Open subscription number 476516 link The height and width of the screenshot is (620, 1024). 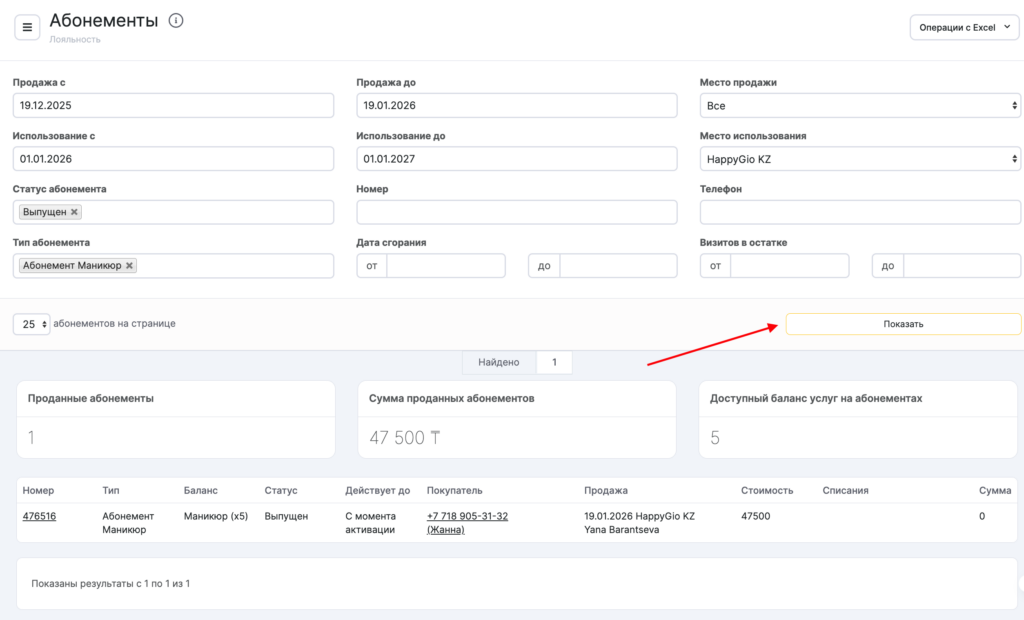[x=39, y=516]
